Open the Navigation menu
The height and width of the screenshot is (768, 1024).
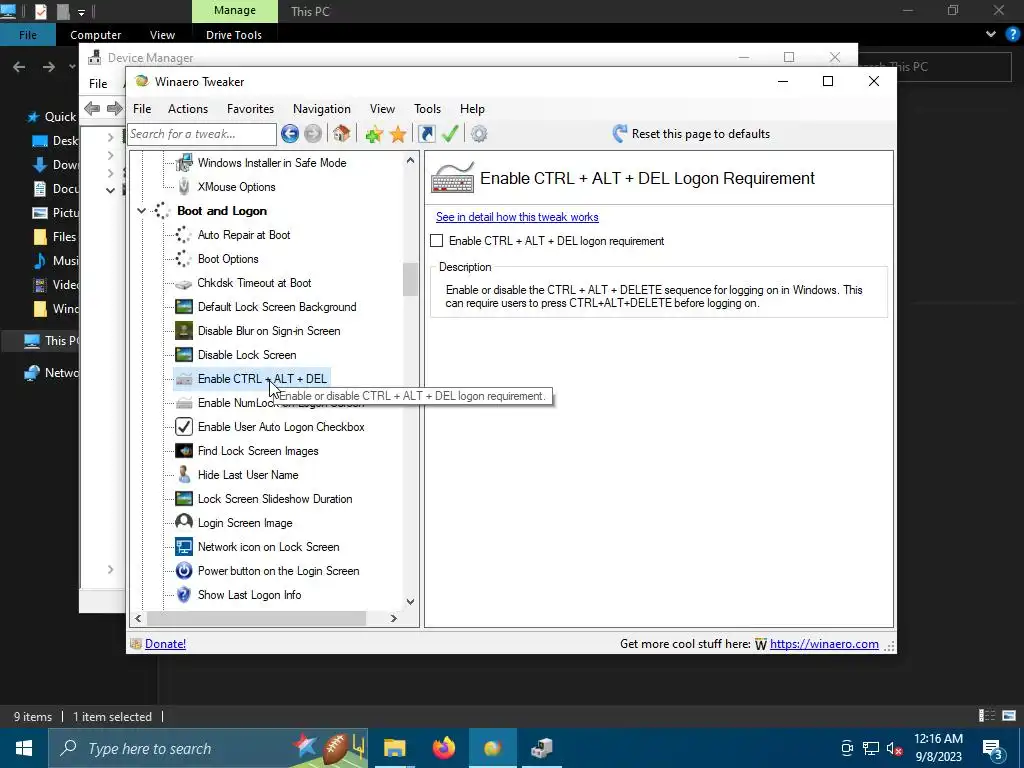[321, 109]
